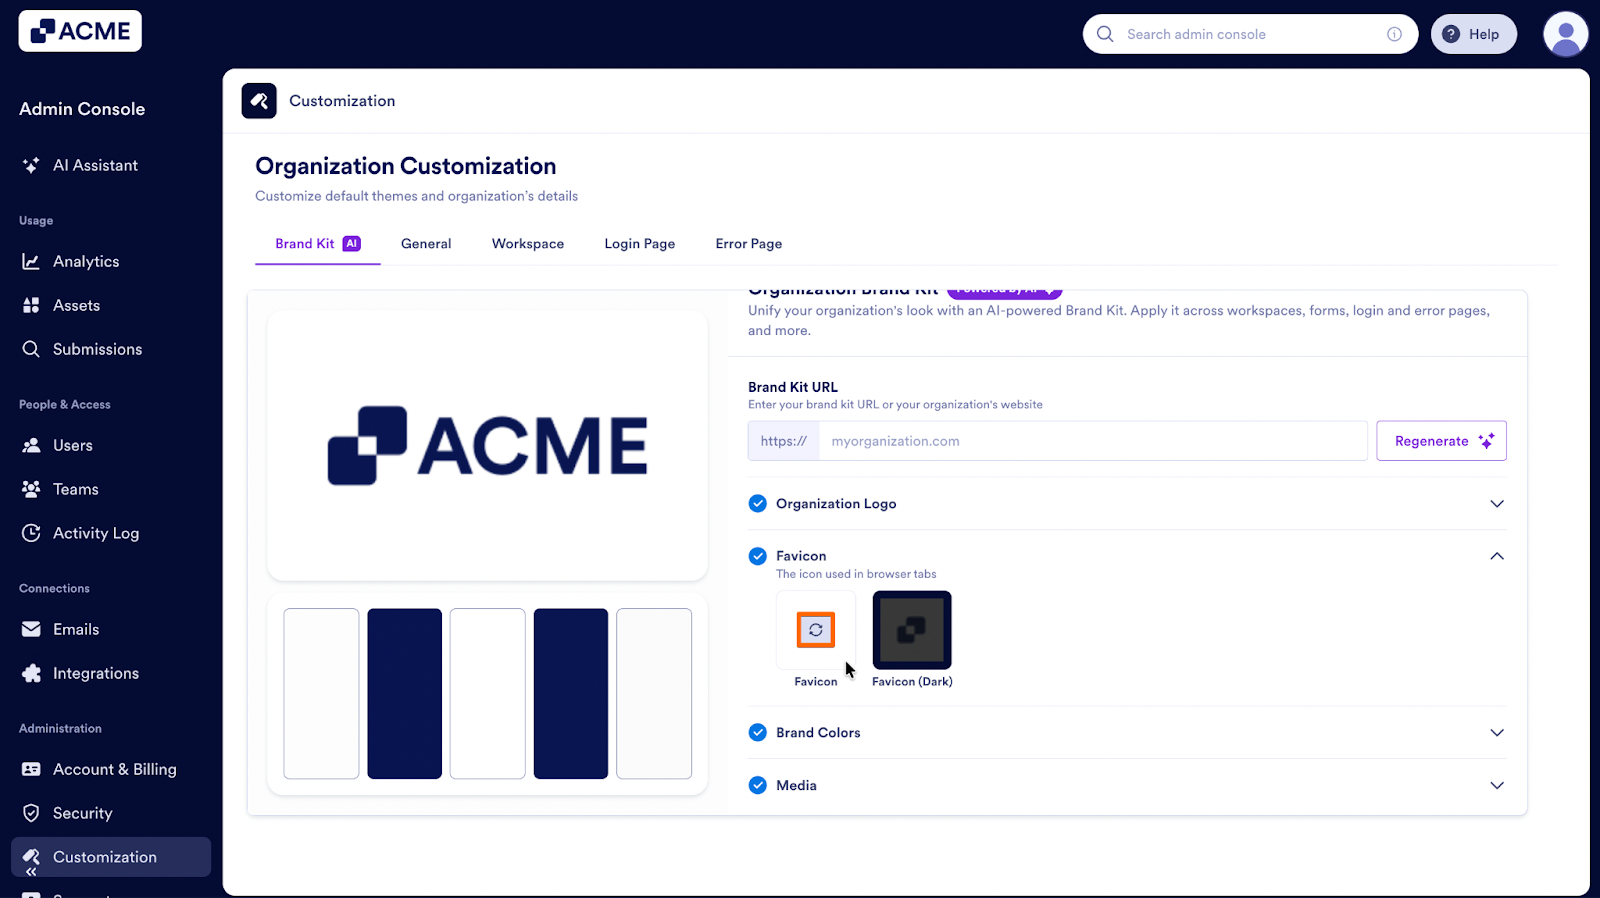Click the Organization Logo checkmark
This screenshot has height=898, width=1600.
tap(758, 503)
